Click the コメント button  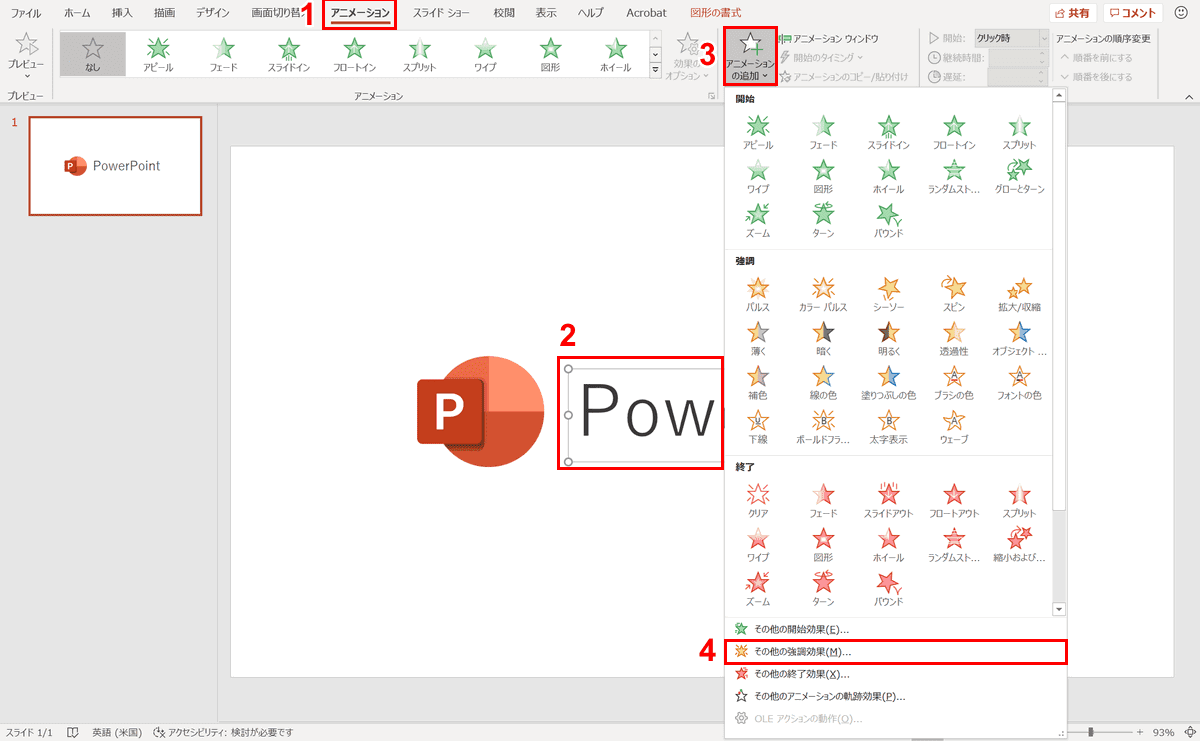(1133, 14)
